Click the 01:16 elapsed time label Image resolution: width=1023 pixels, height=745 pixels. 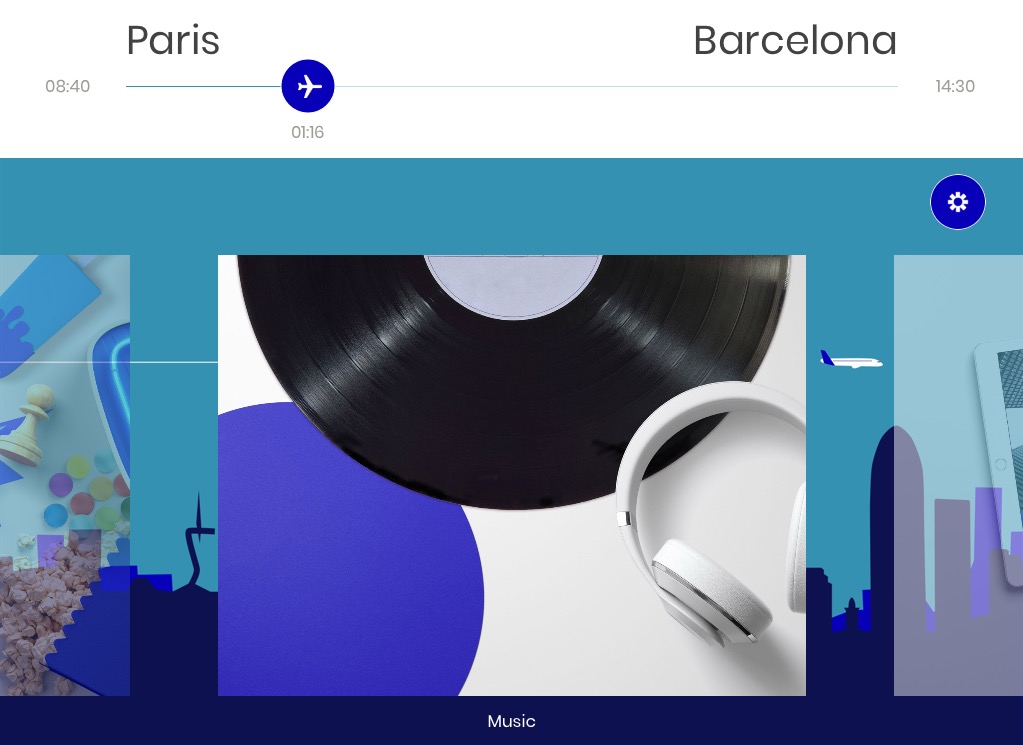coord(307,132)
